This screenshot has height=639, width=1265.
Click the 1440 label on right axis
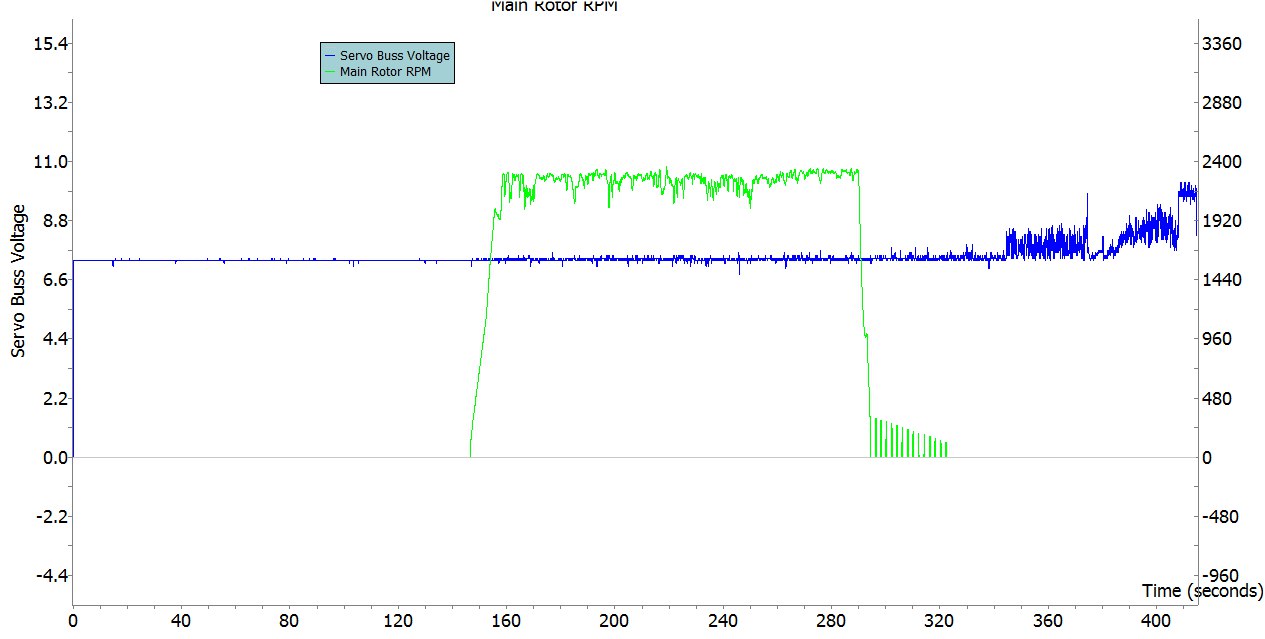1221,280
